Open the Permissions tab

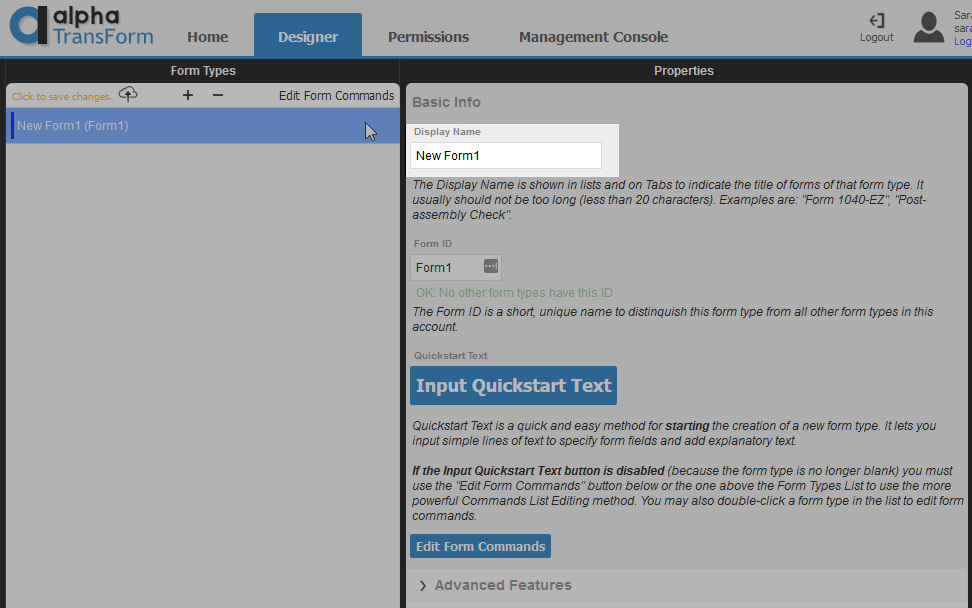tap(428, 37)
